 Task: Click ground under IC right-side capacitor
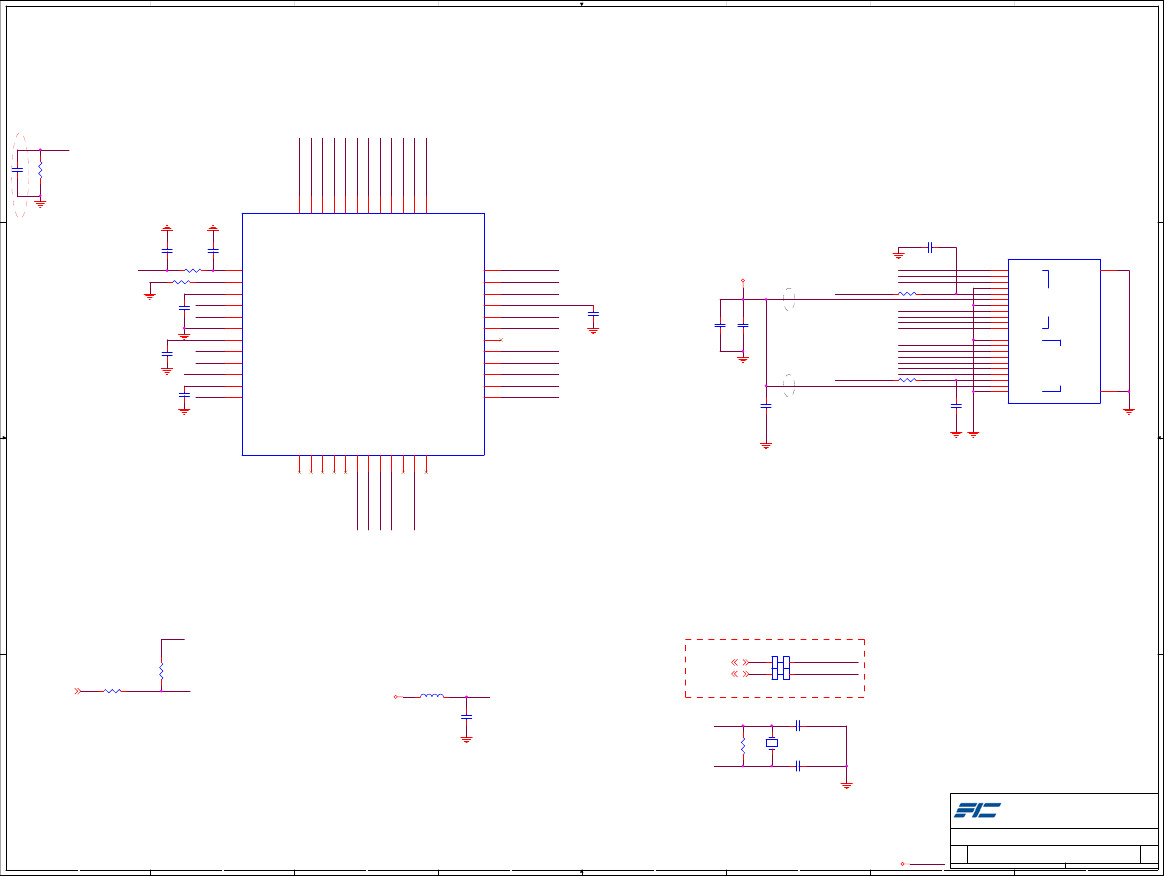(593, 330)
